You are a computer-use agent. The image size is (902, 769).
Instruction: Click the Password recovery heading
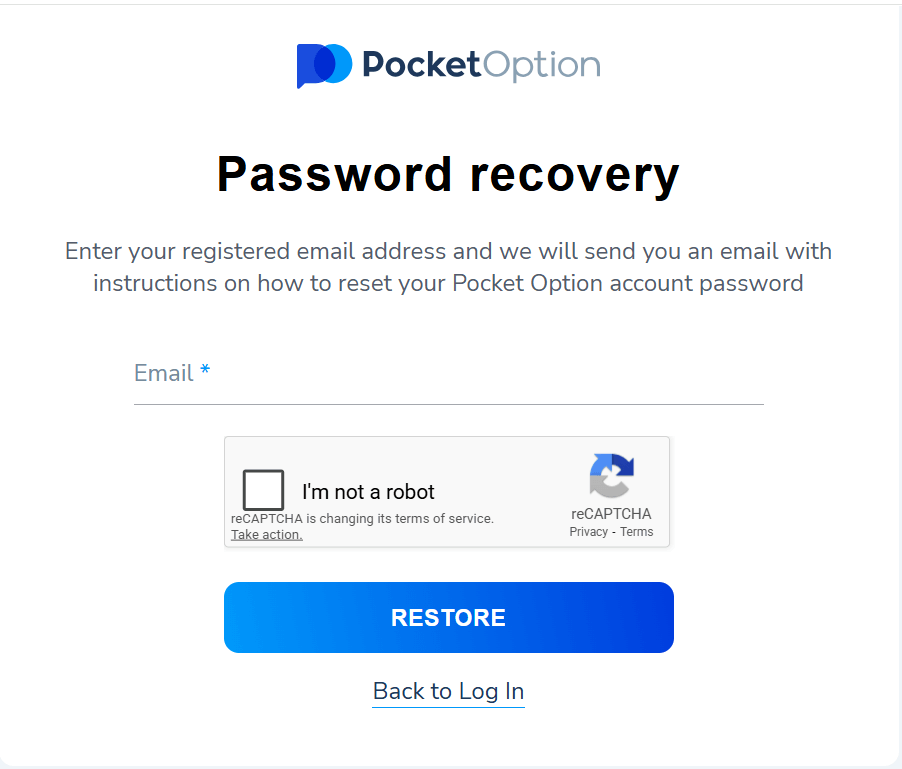pos(448,174)
